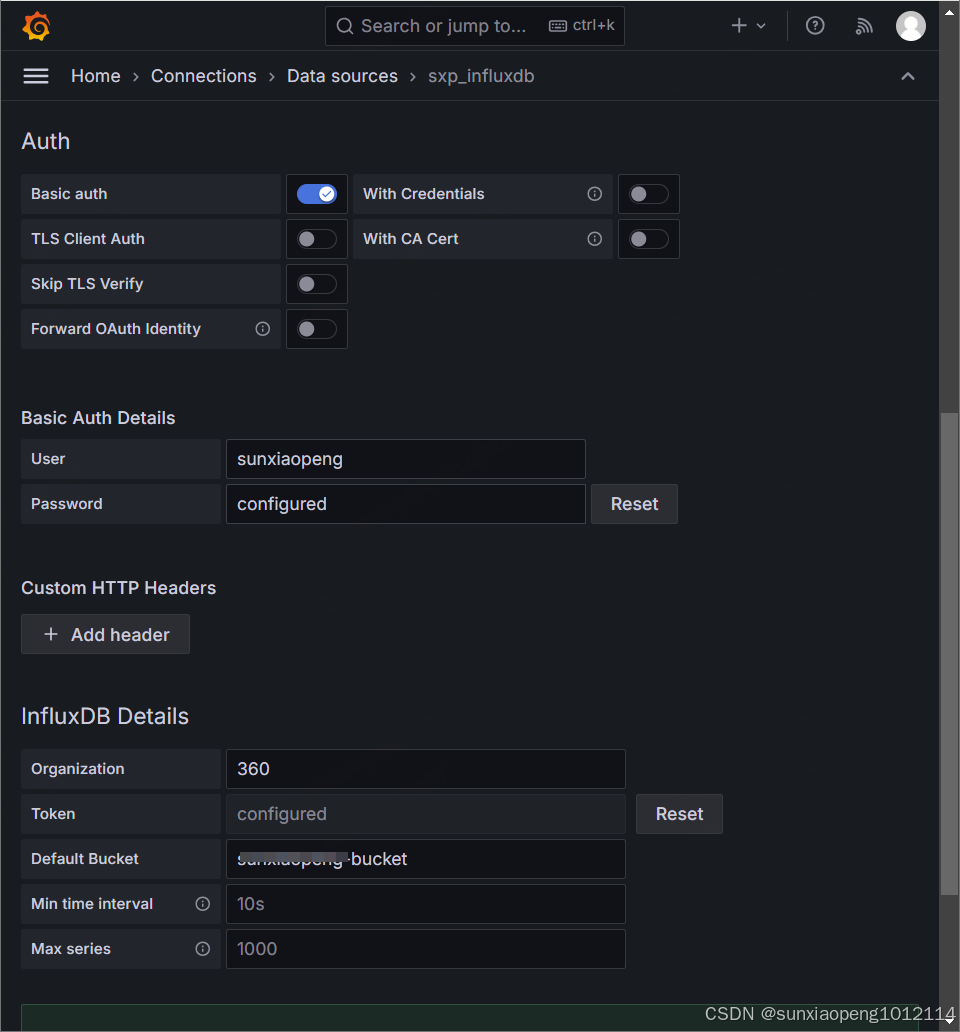
Task: Open the plus add-new menu
Action: [748, 26]
